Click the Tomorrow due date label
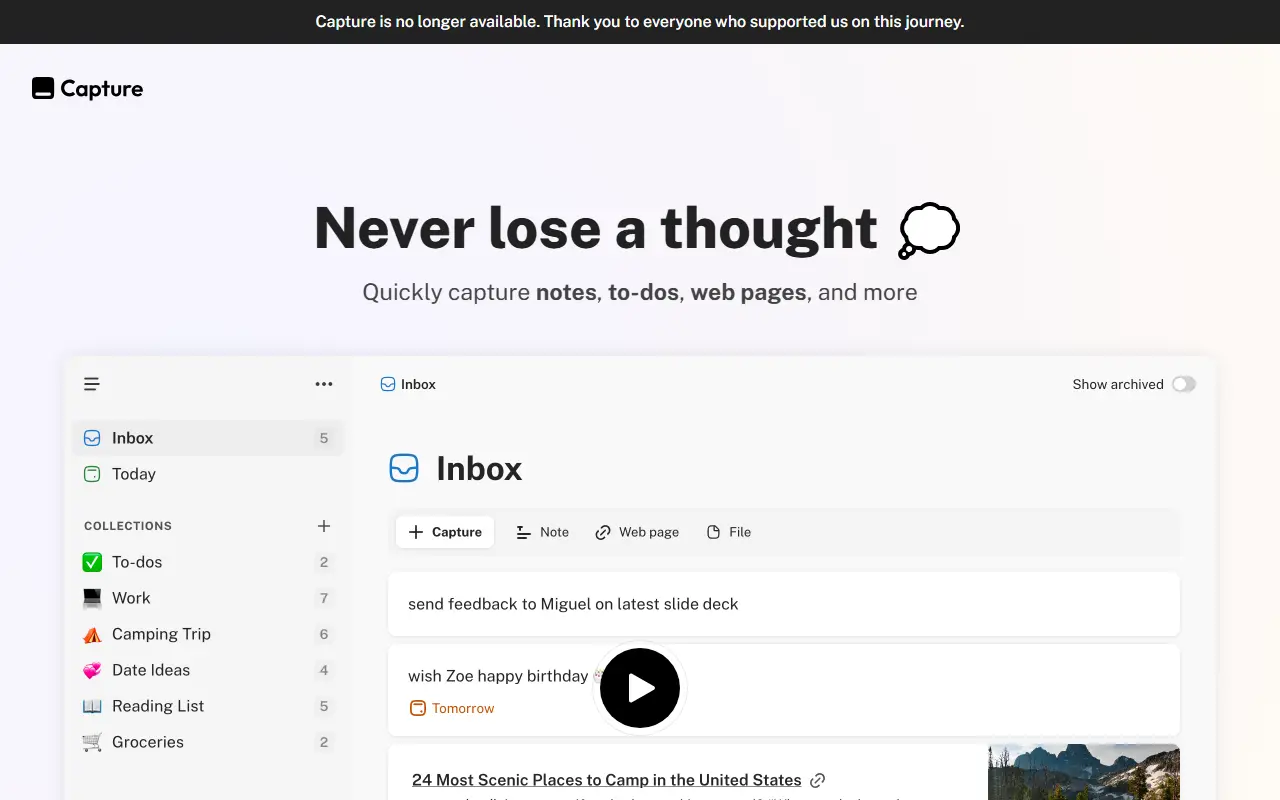Screen dimensions: 1280x800 [463, 708]
